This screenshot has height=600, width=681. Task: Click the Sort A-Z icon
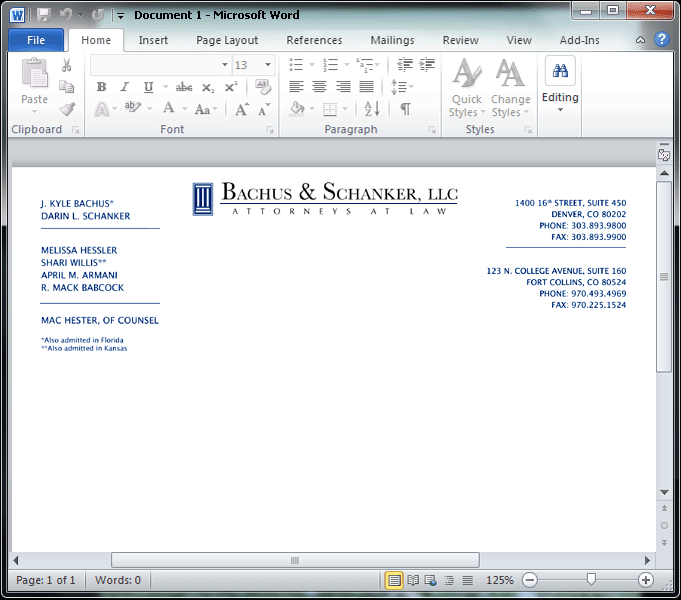(x=372, y=109)
